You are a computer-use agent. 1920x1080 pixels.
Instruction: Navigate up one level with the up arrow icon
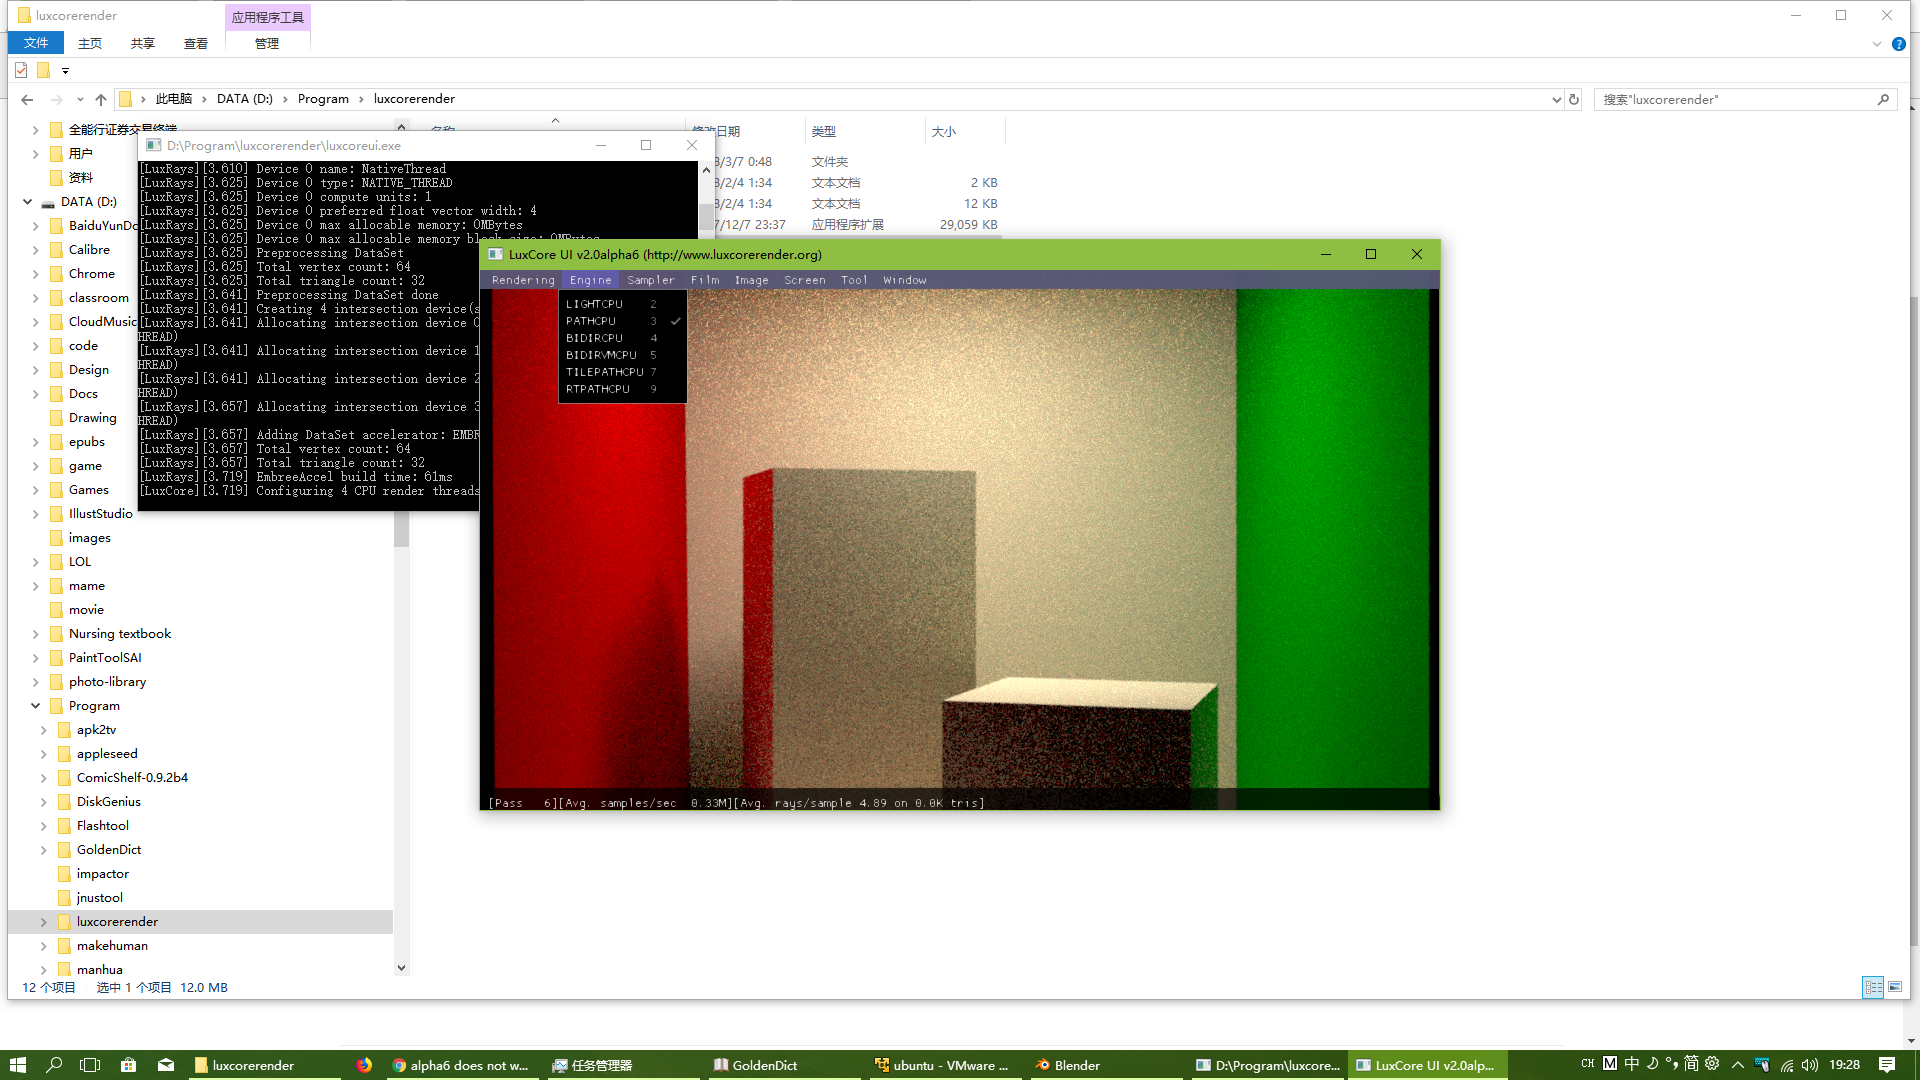tap(101, 99)
